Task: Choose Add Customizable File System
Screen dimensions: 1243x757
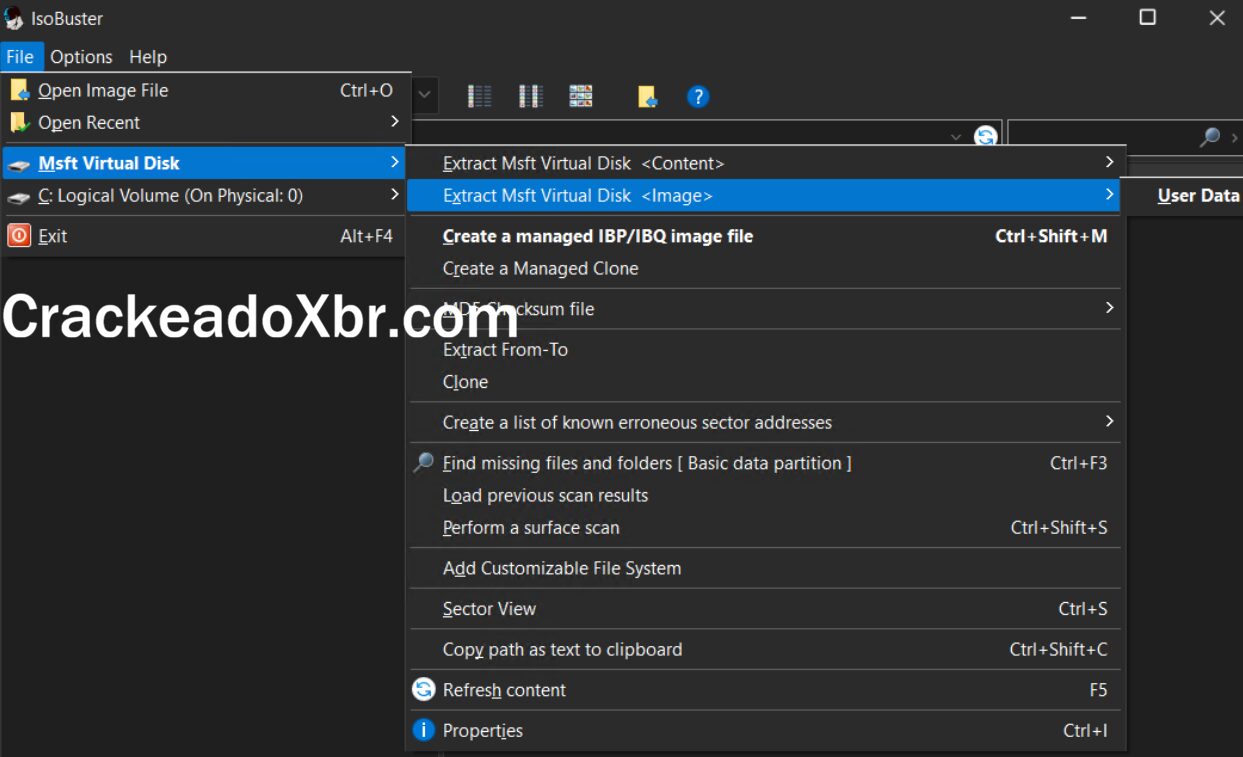Action: tap(765, 568)
